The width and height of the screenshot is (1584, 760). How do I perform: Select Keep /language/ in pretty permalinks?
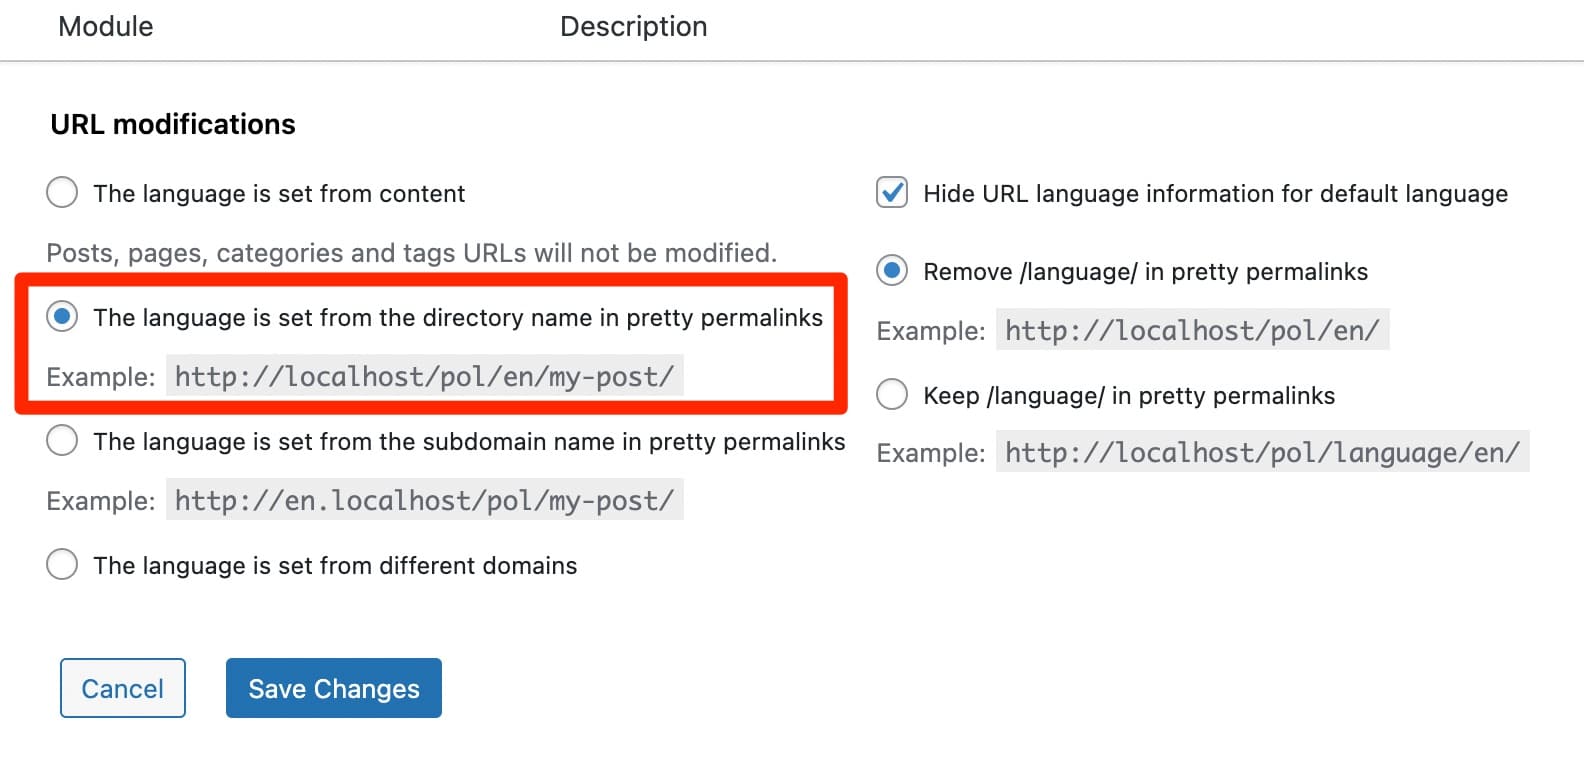(x=892, y=394)
